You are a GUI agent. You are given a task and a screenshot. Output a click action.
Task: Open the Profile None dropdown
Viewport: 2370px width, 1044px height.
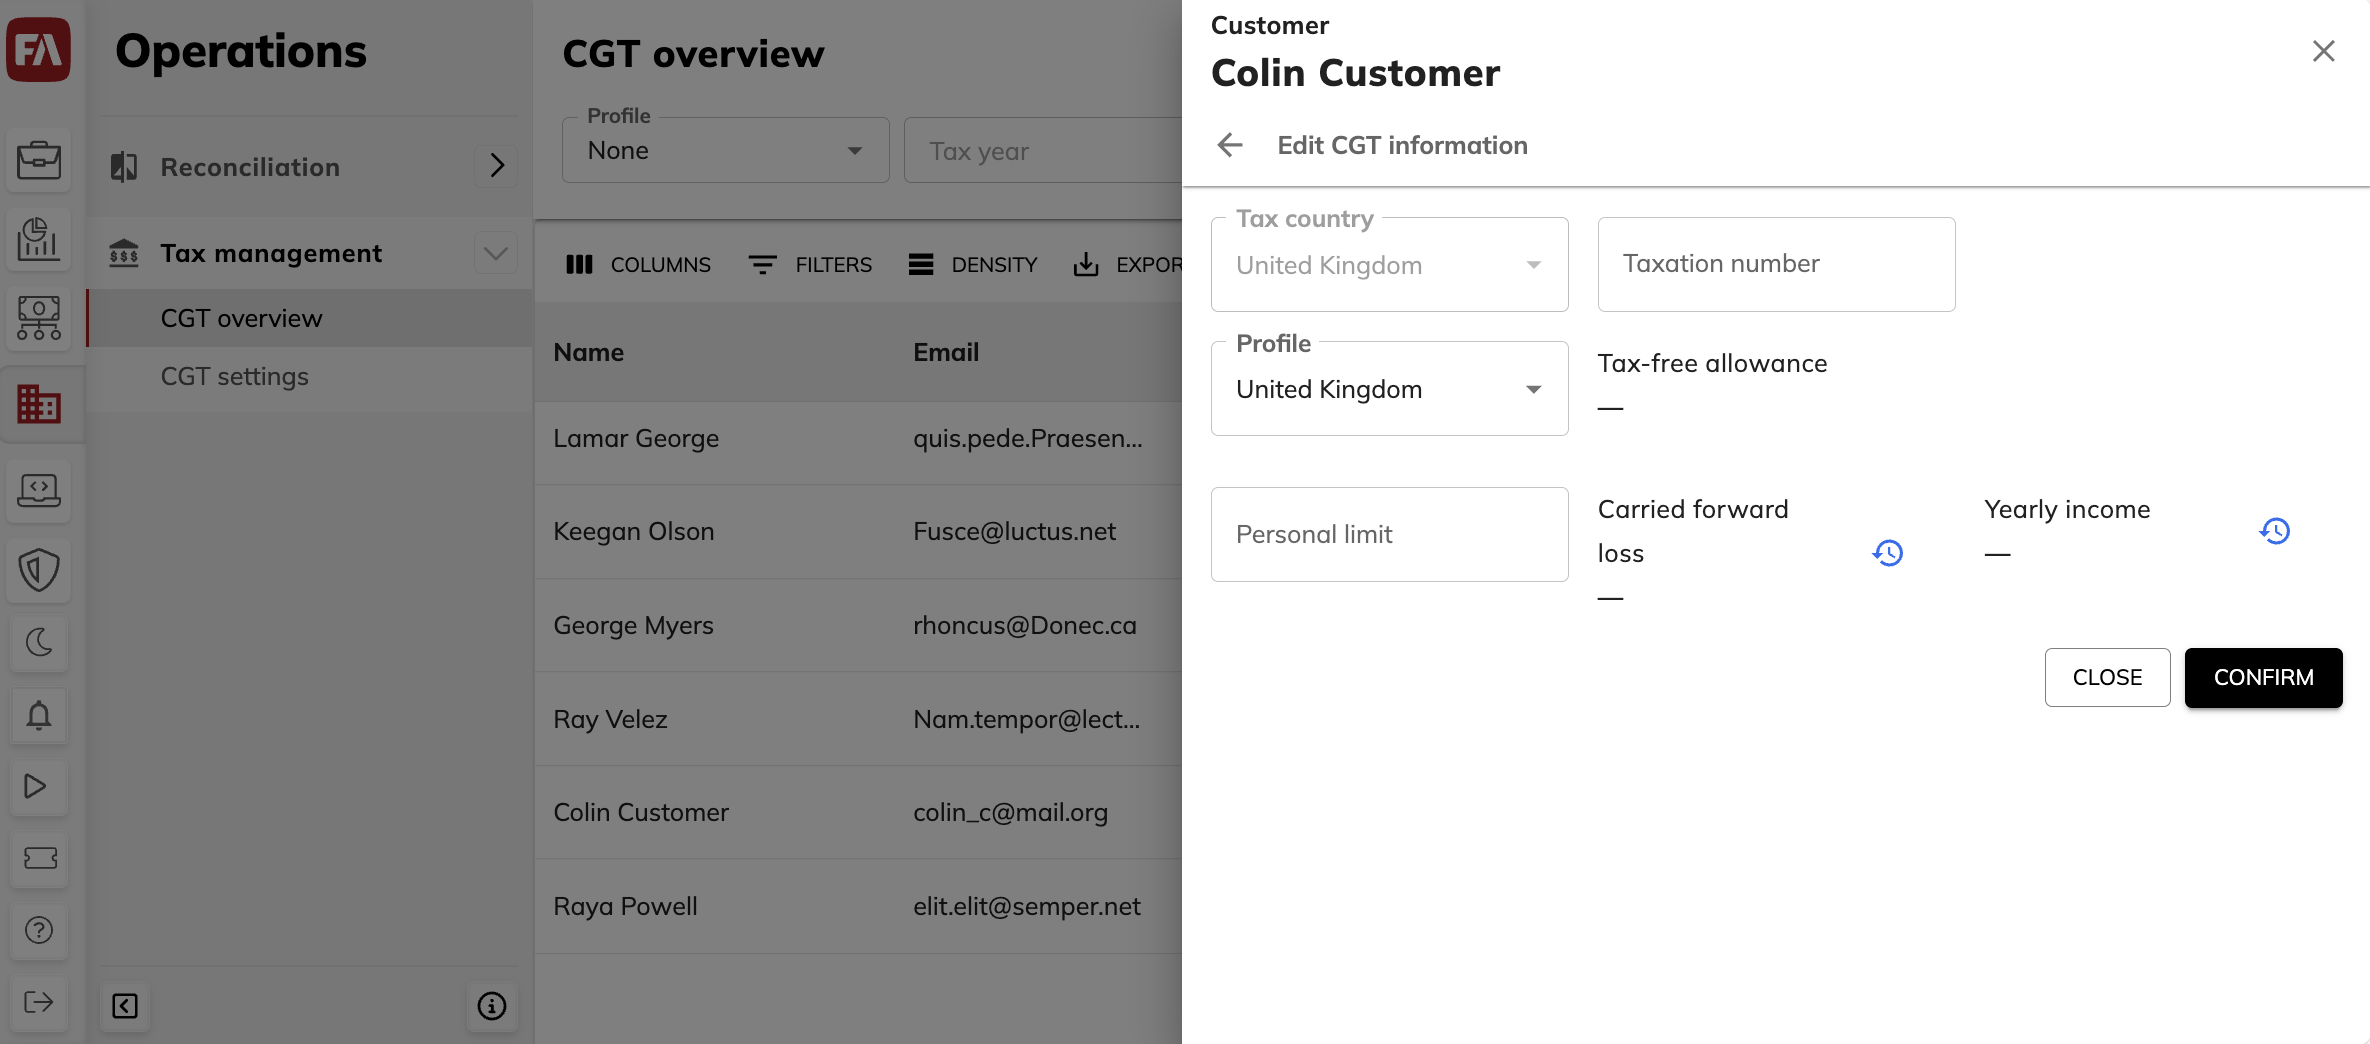[x=725, y=150]
